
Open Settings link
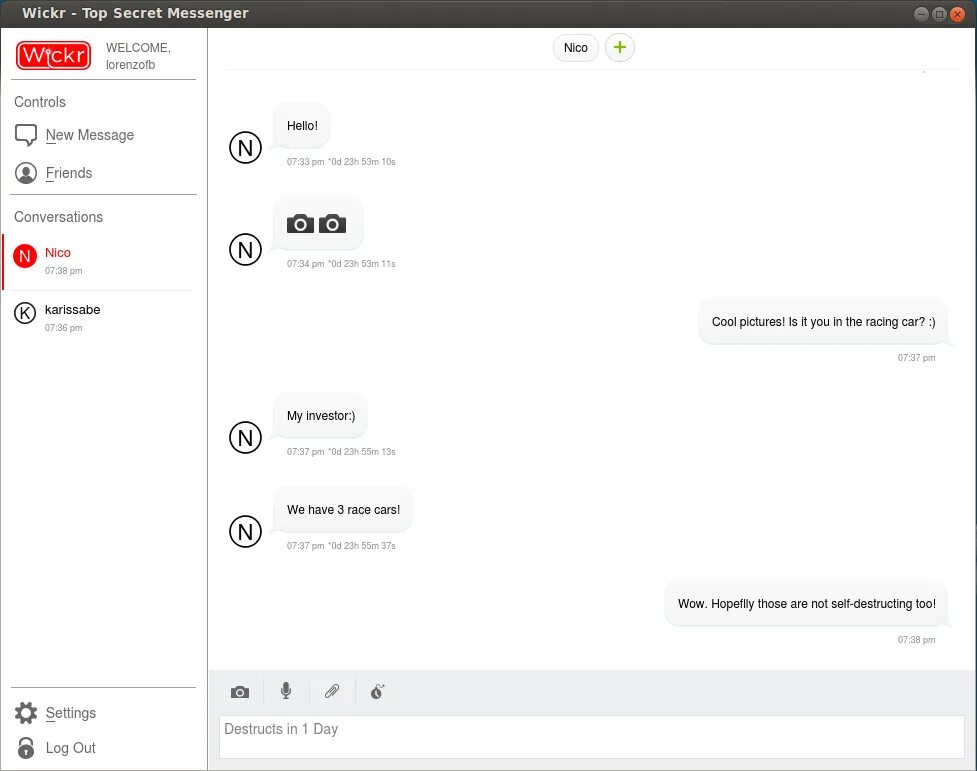(x=70, y=713)
